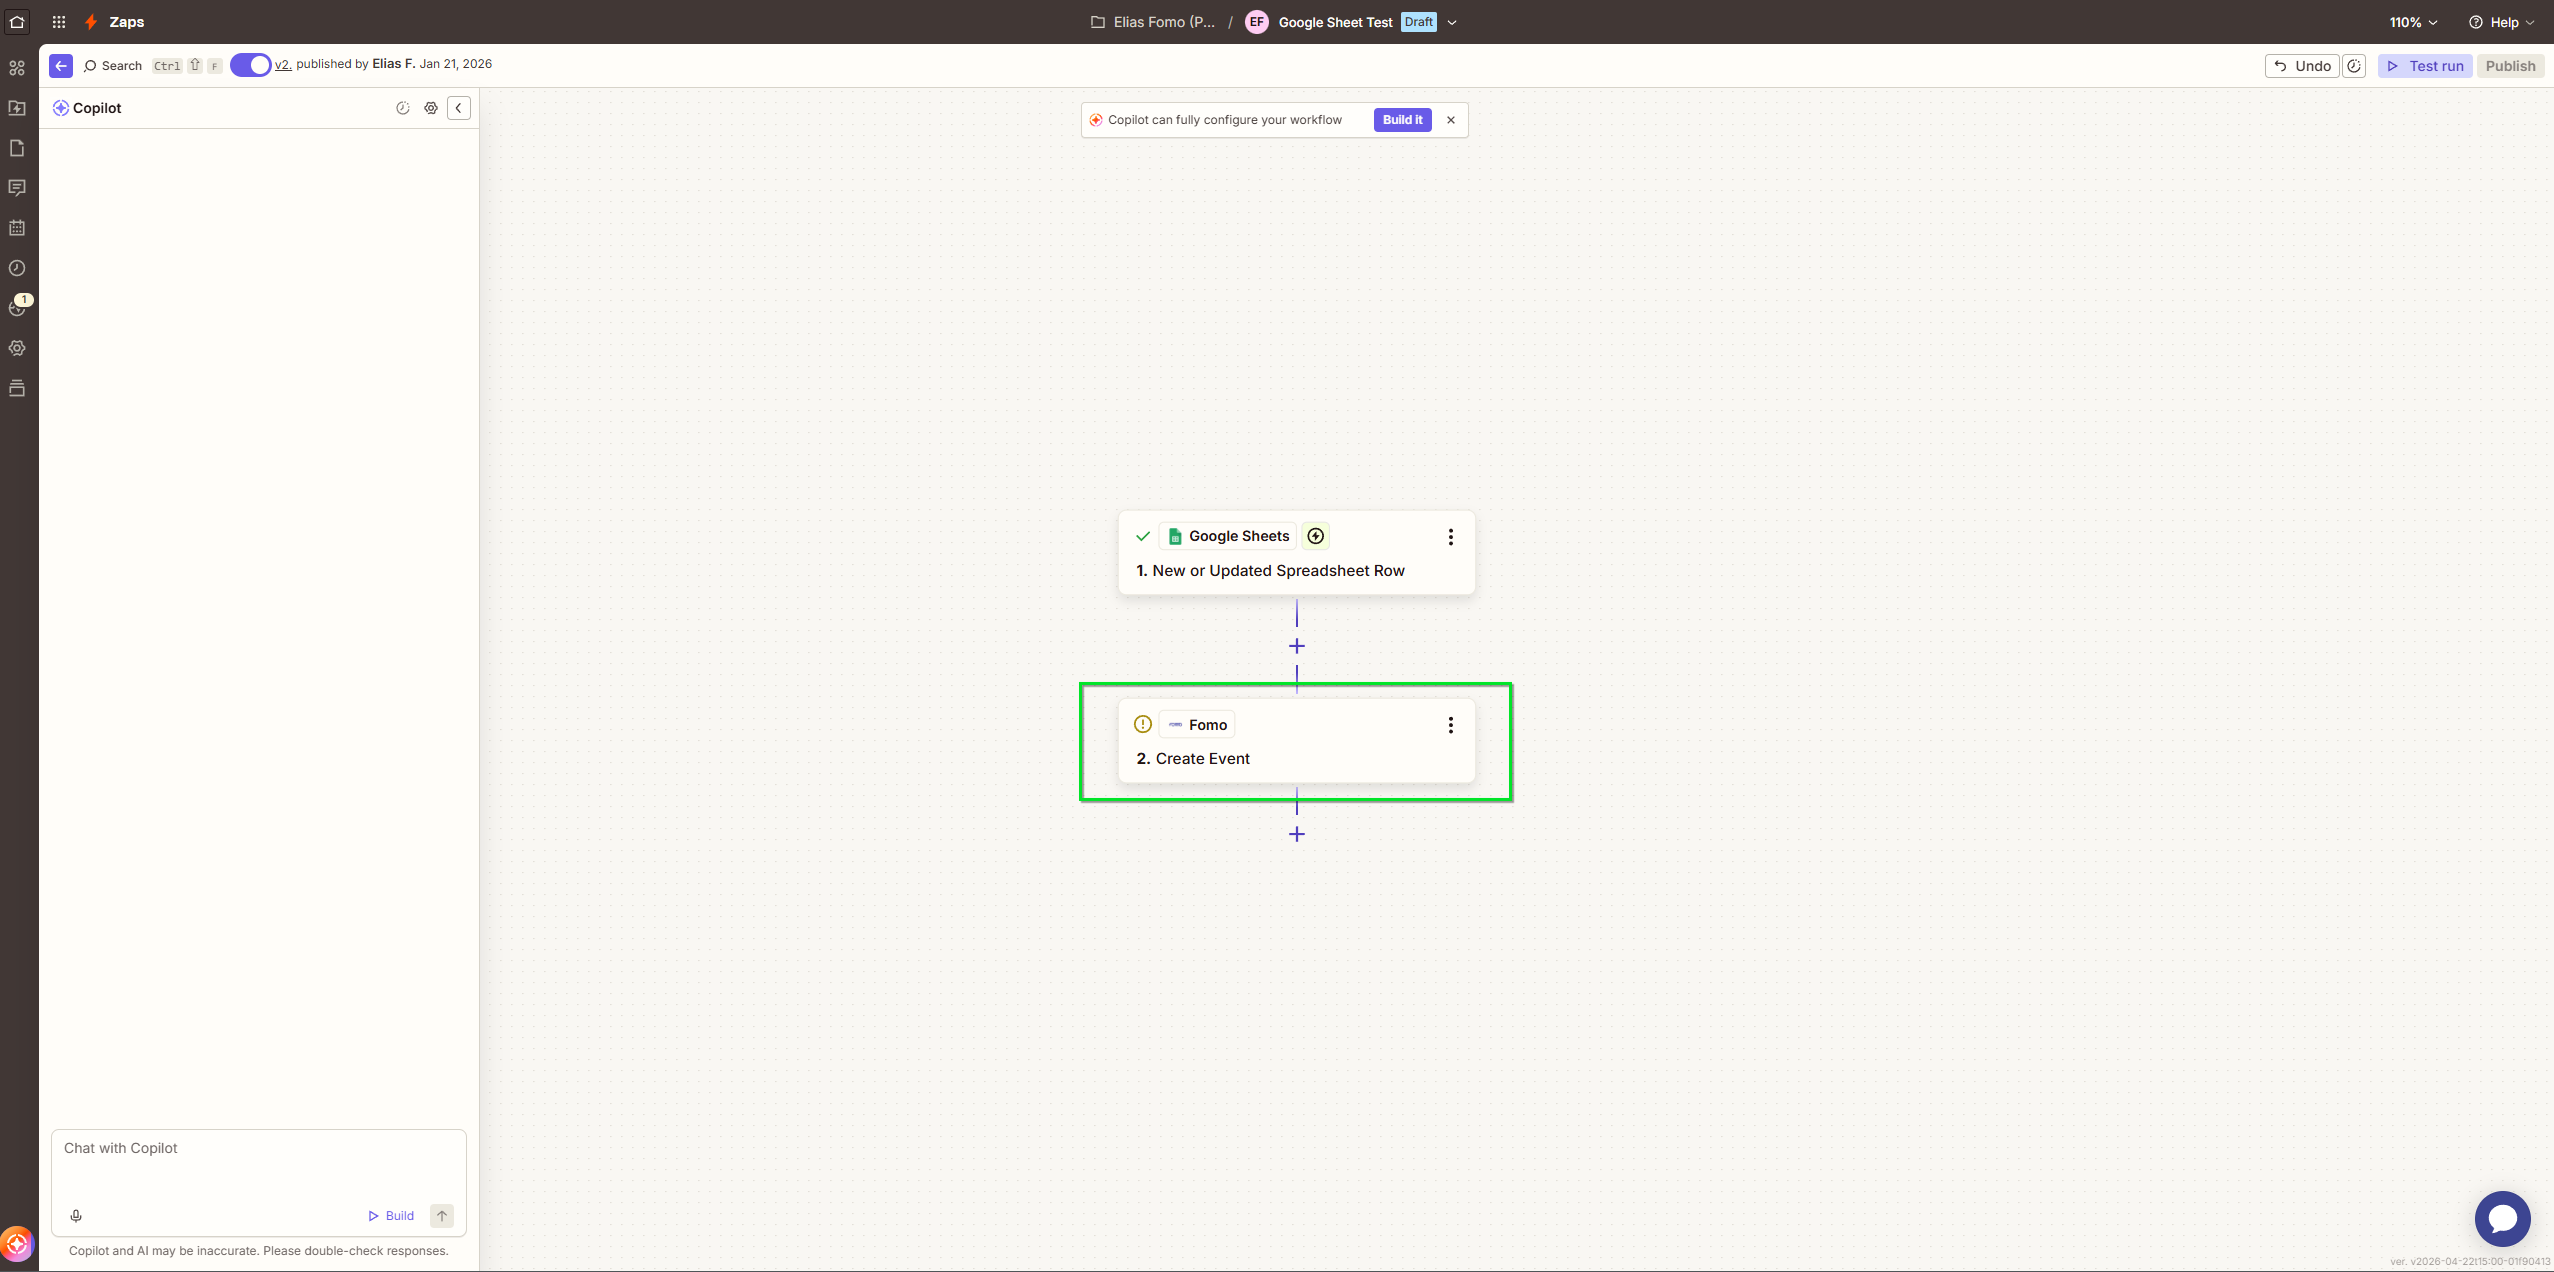Open the v2. version link
2554x1272 pixels.
(x=283, y=64)
